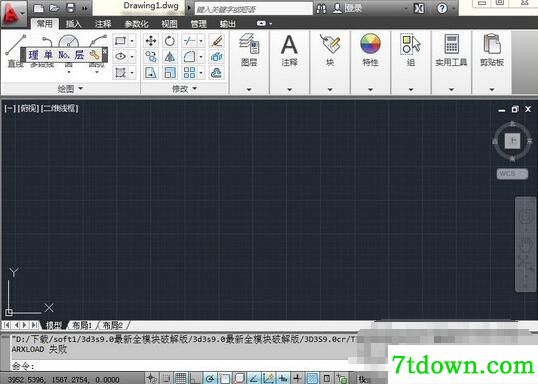The image size is (538, 384).
Task: Toggle Infer Constraints in status bar
Action: 151,378
